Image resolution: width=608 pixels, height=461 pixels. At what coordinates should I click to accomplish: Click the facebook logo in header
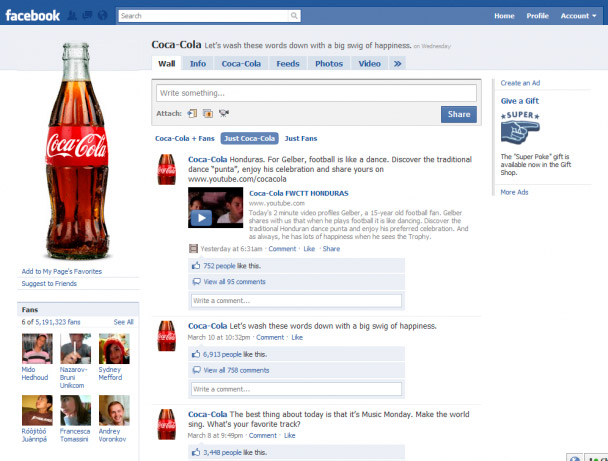33,15
